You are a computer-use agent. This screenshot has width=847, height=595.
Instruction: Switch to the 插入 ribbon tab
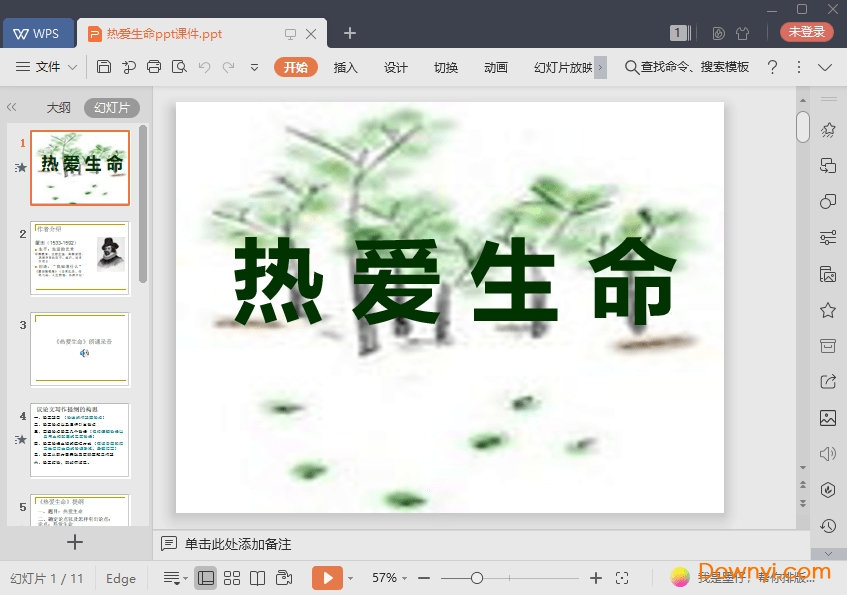pyautogui.click(x=344, y=67)
